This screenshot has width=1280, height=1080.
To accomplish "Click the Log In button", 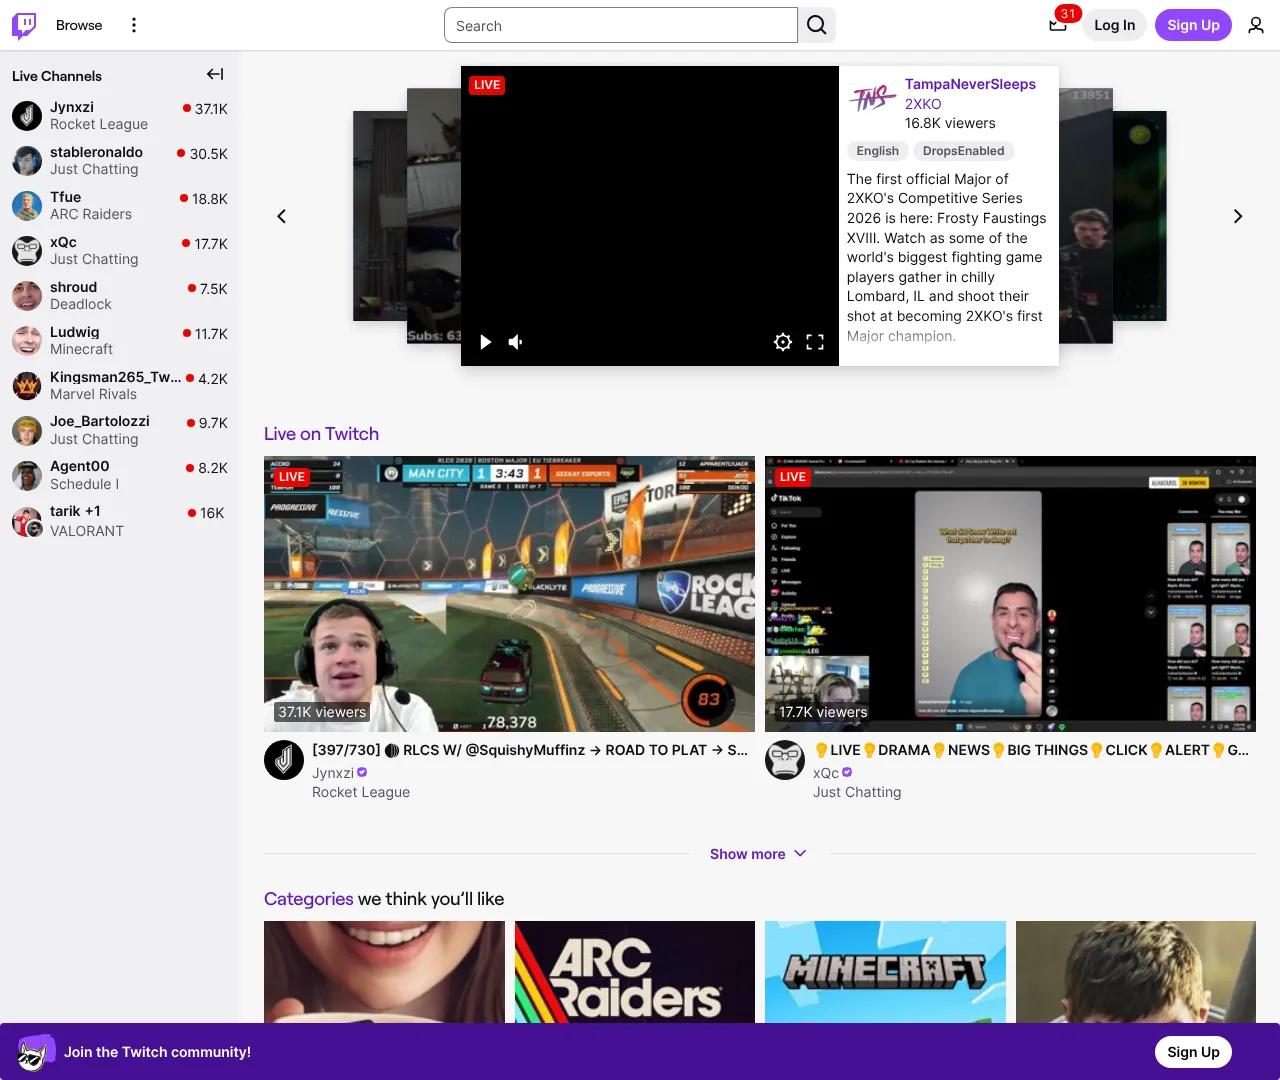I will point(1113,25).
